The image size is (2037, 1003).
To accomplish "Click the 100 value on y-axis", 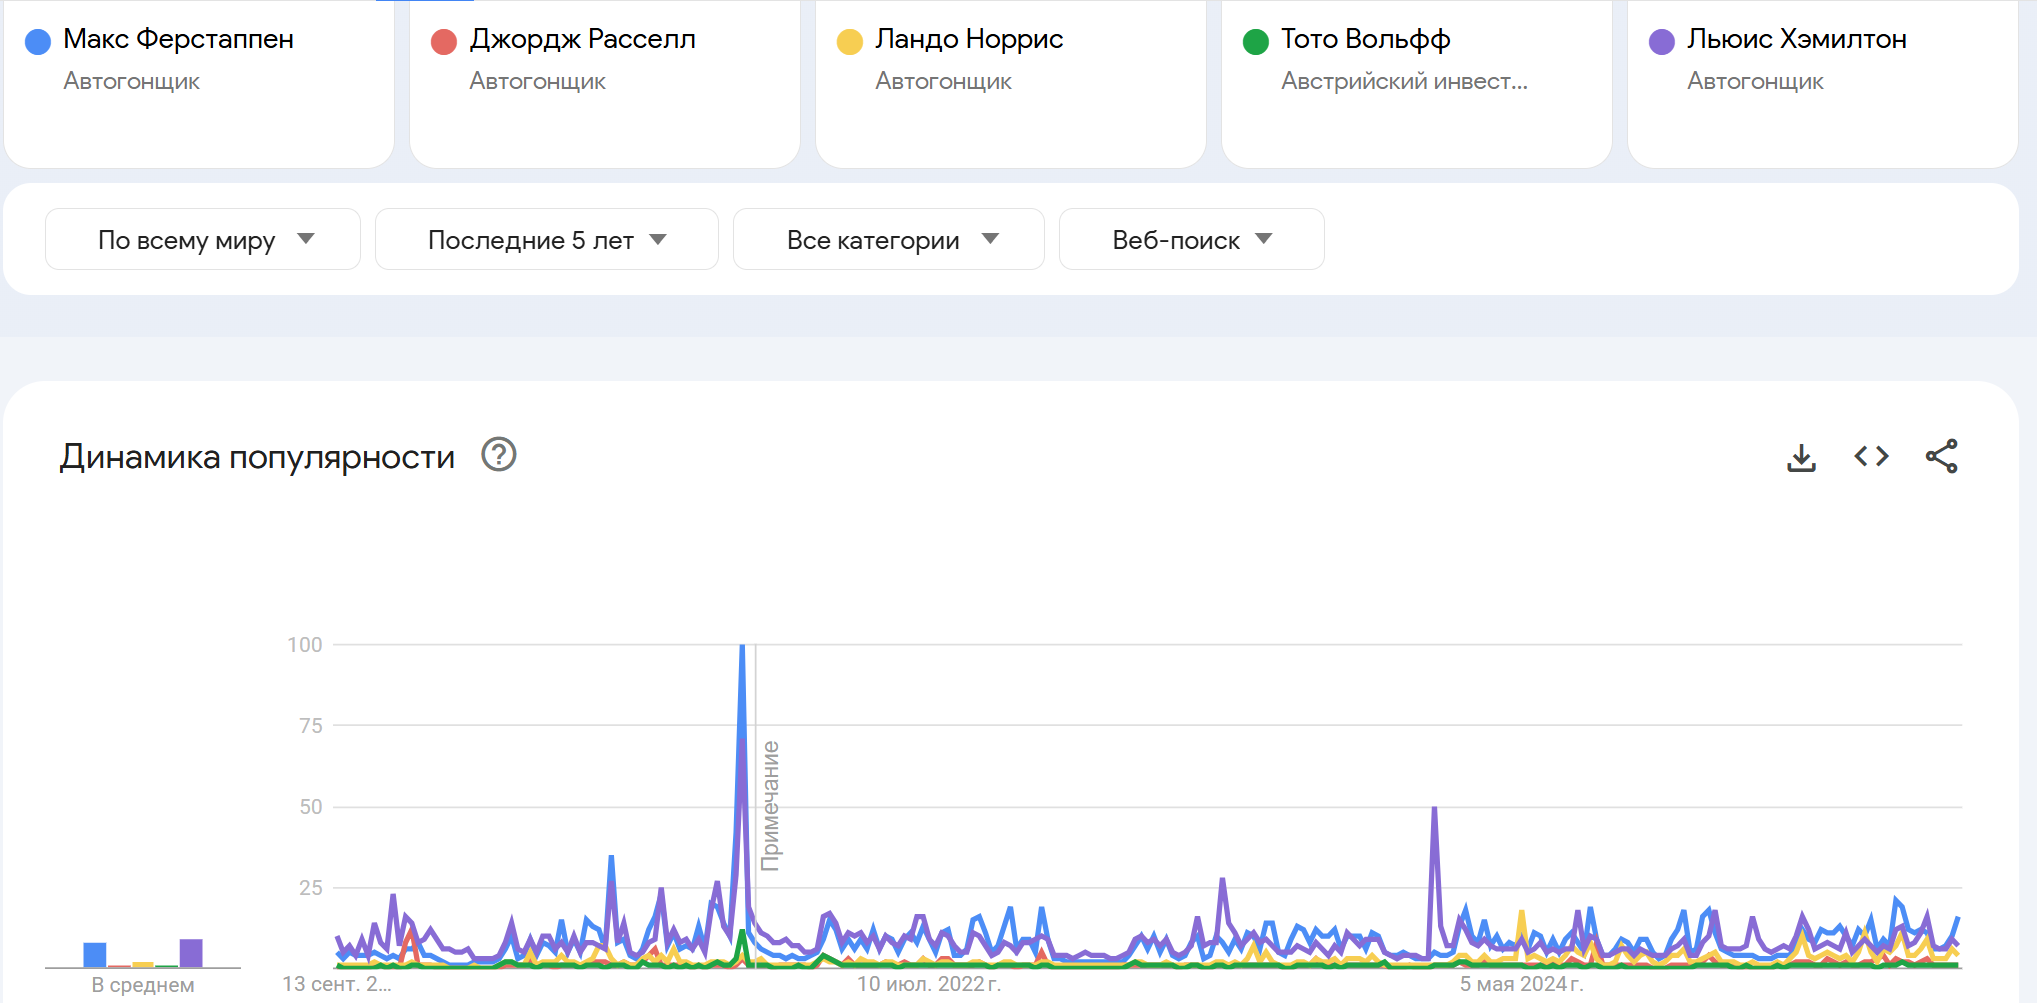I will 305,645.
